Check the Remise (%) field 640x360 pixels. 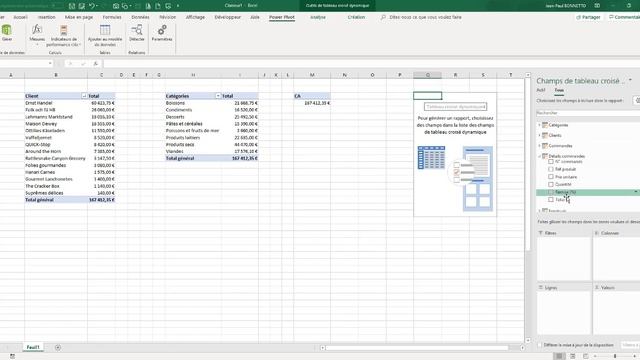point(551,192)
